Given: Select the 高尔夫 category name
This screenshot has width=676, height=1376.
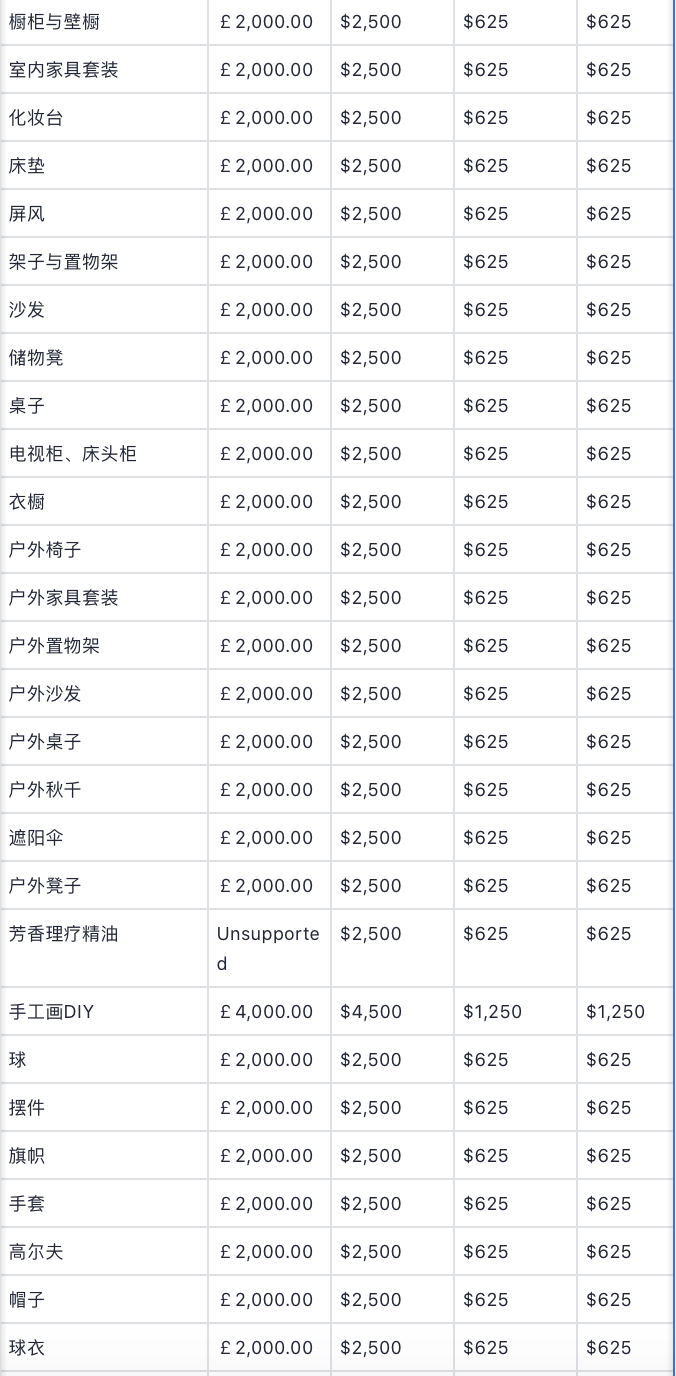Looking at the screenshot, I should (x=36, y=1252).
